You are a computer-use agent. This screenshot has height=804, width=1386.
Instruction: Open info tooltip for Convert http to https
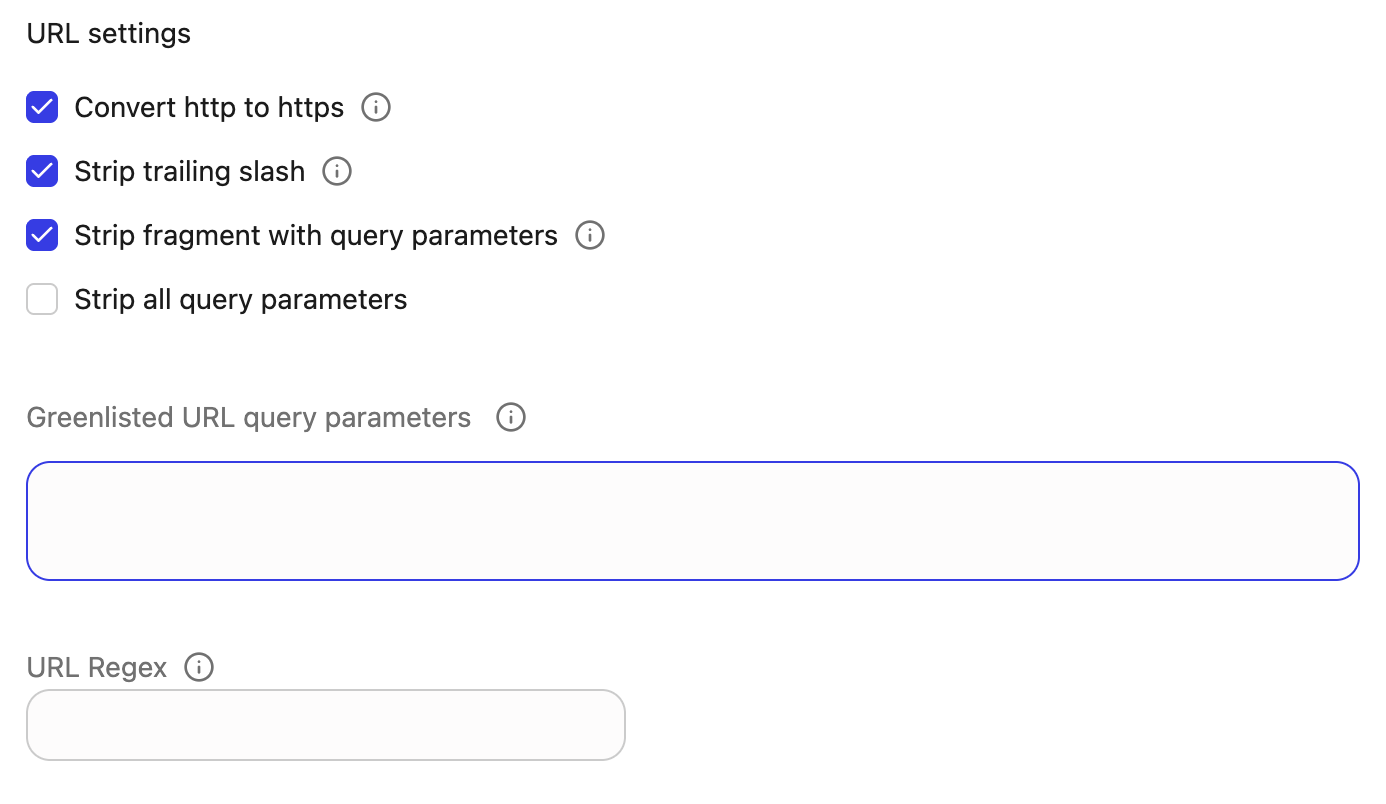click(x=376, y=107)
